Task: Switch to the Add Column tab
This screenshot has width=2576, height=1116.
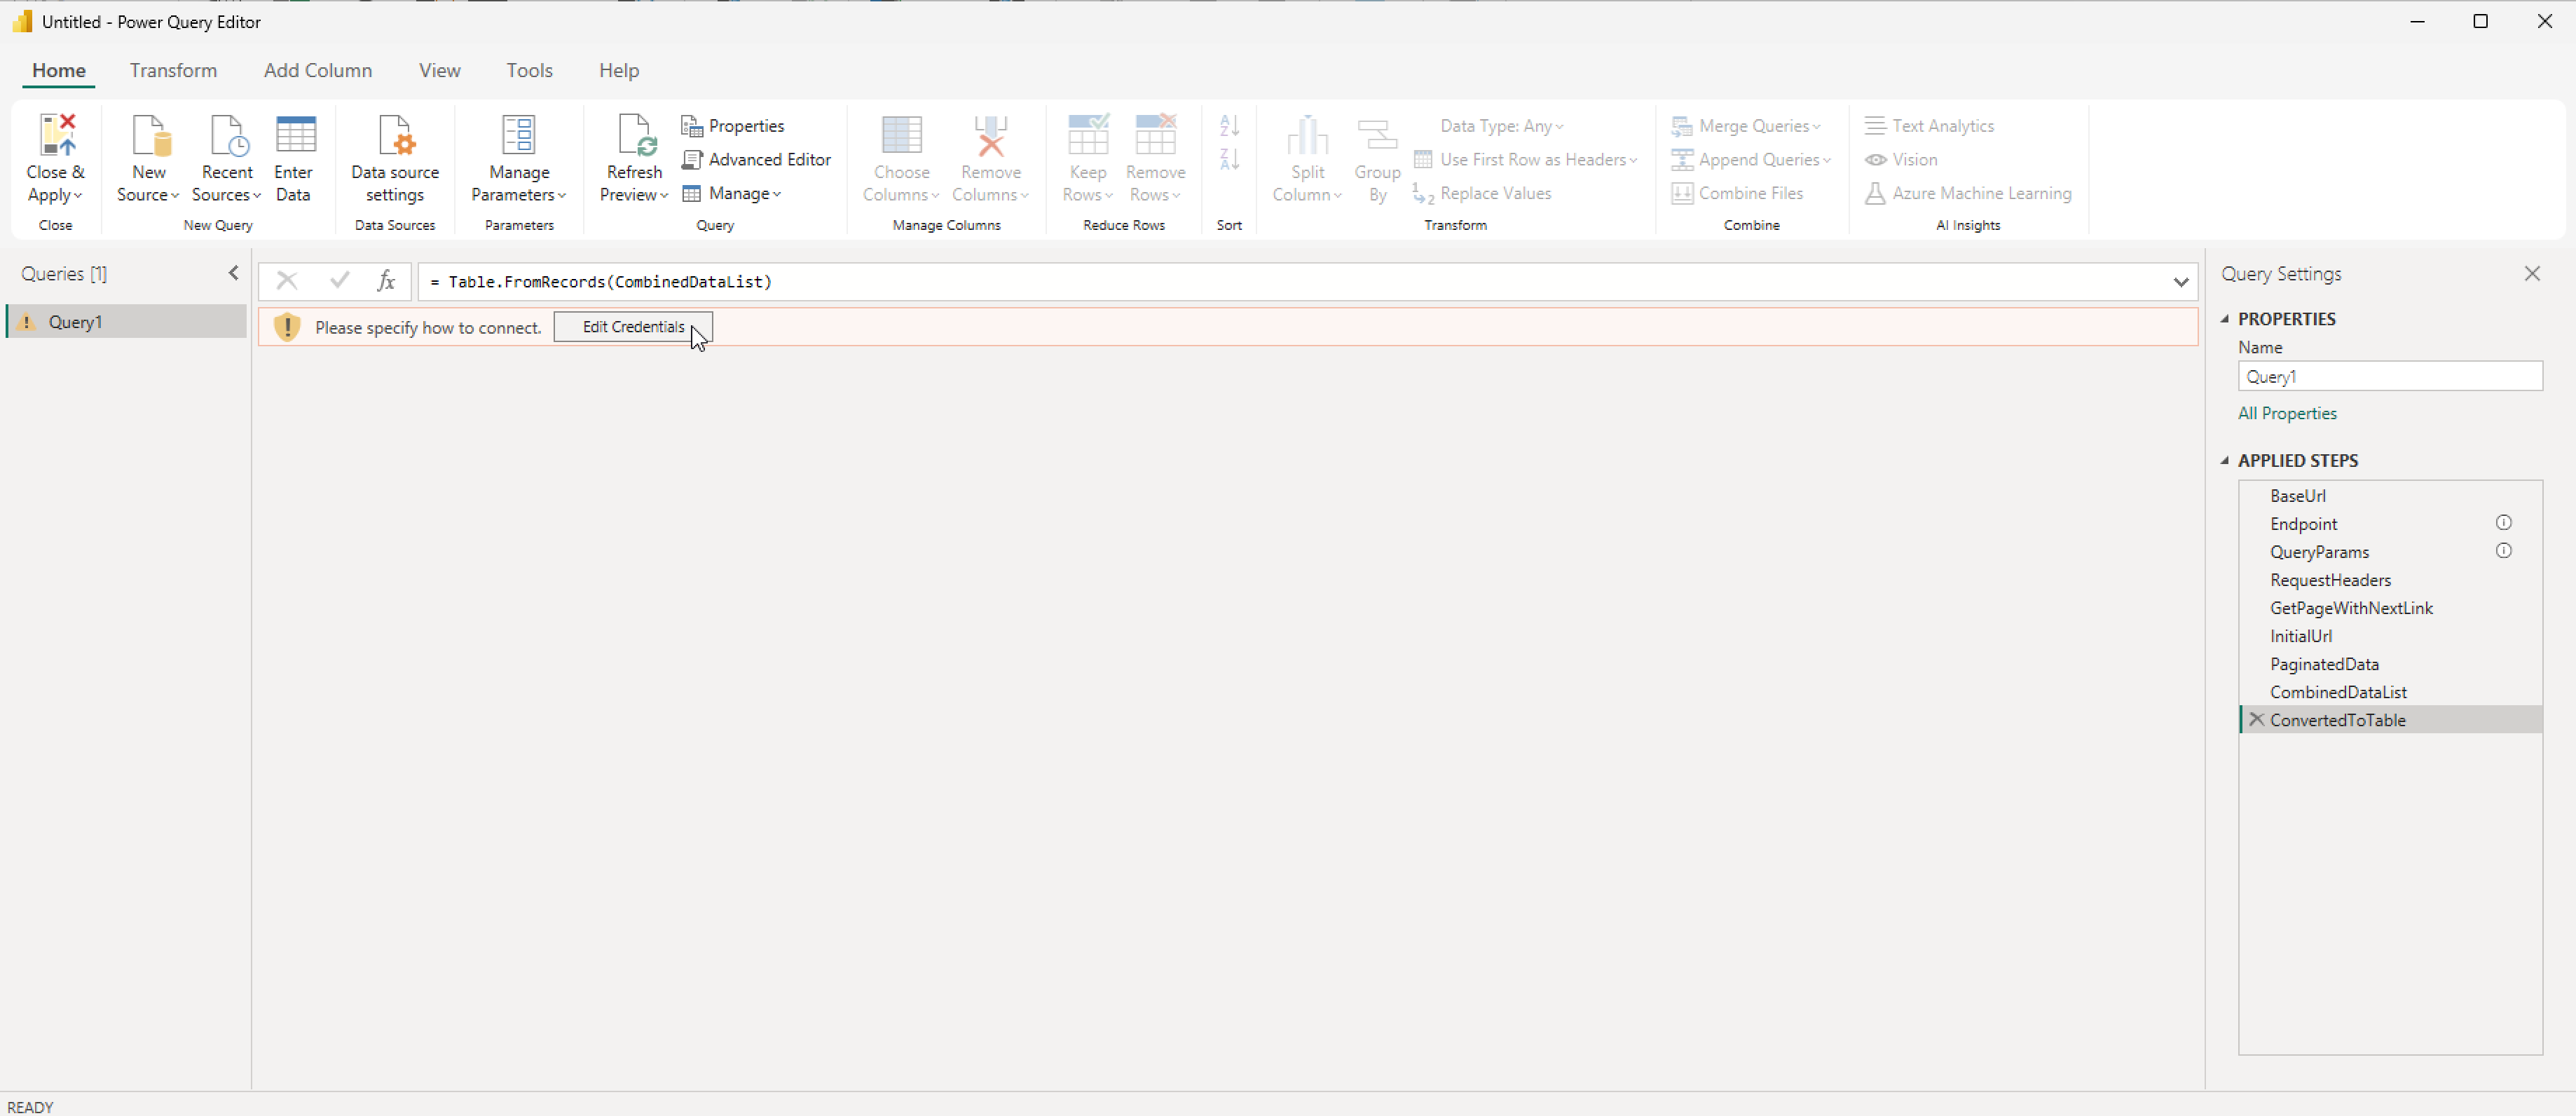Action: click(x=318, y=70)
